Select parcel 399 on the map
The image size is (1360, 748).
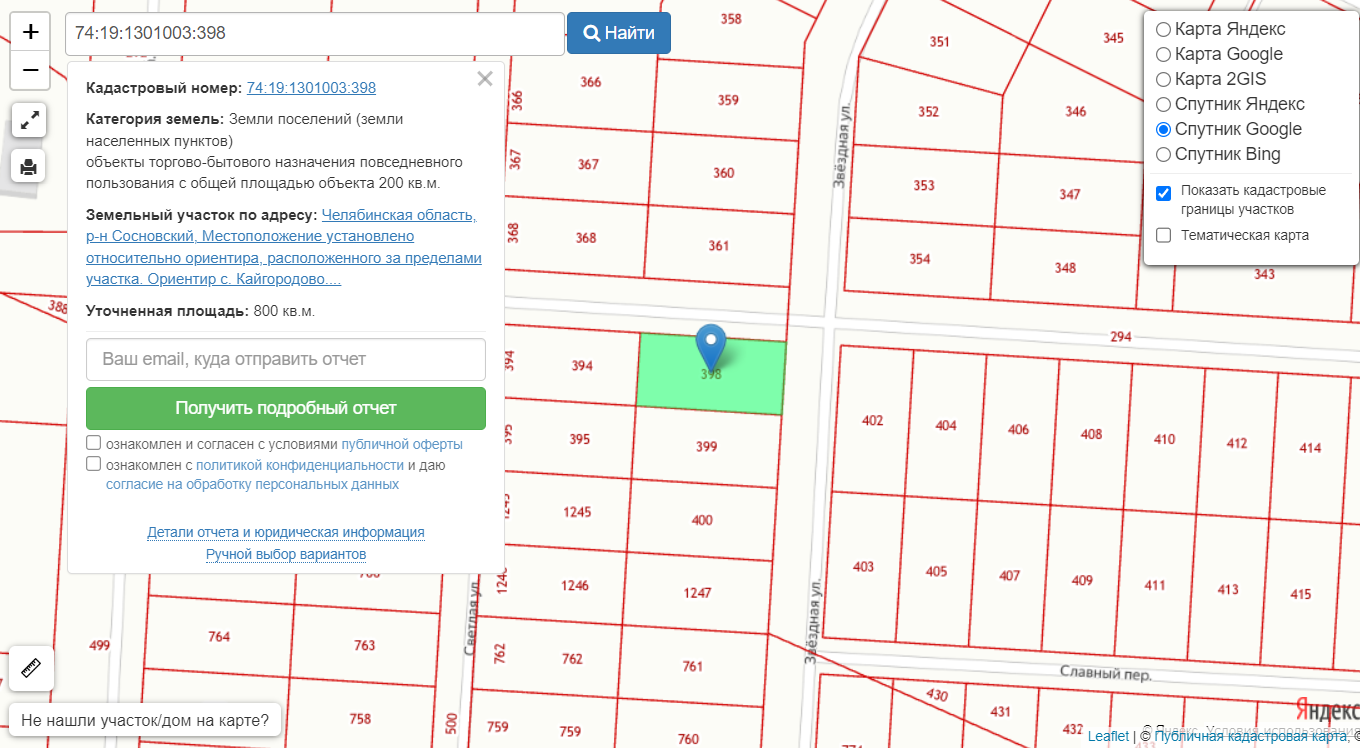(x=707, y=447)
